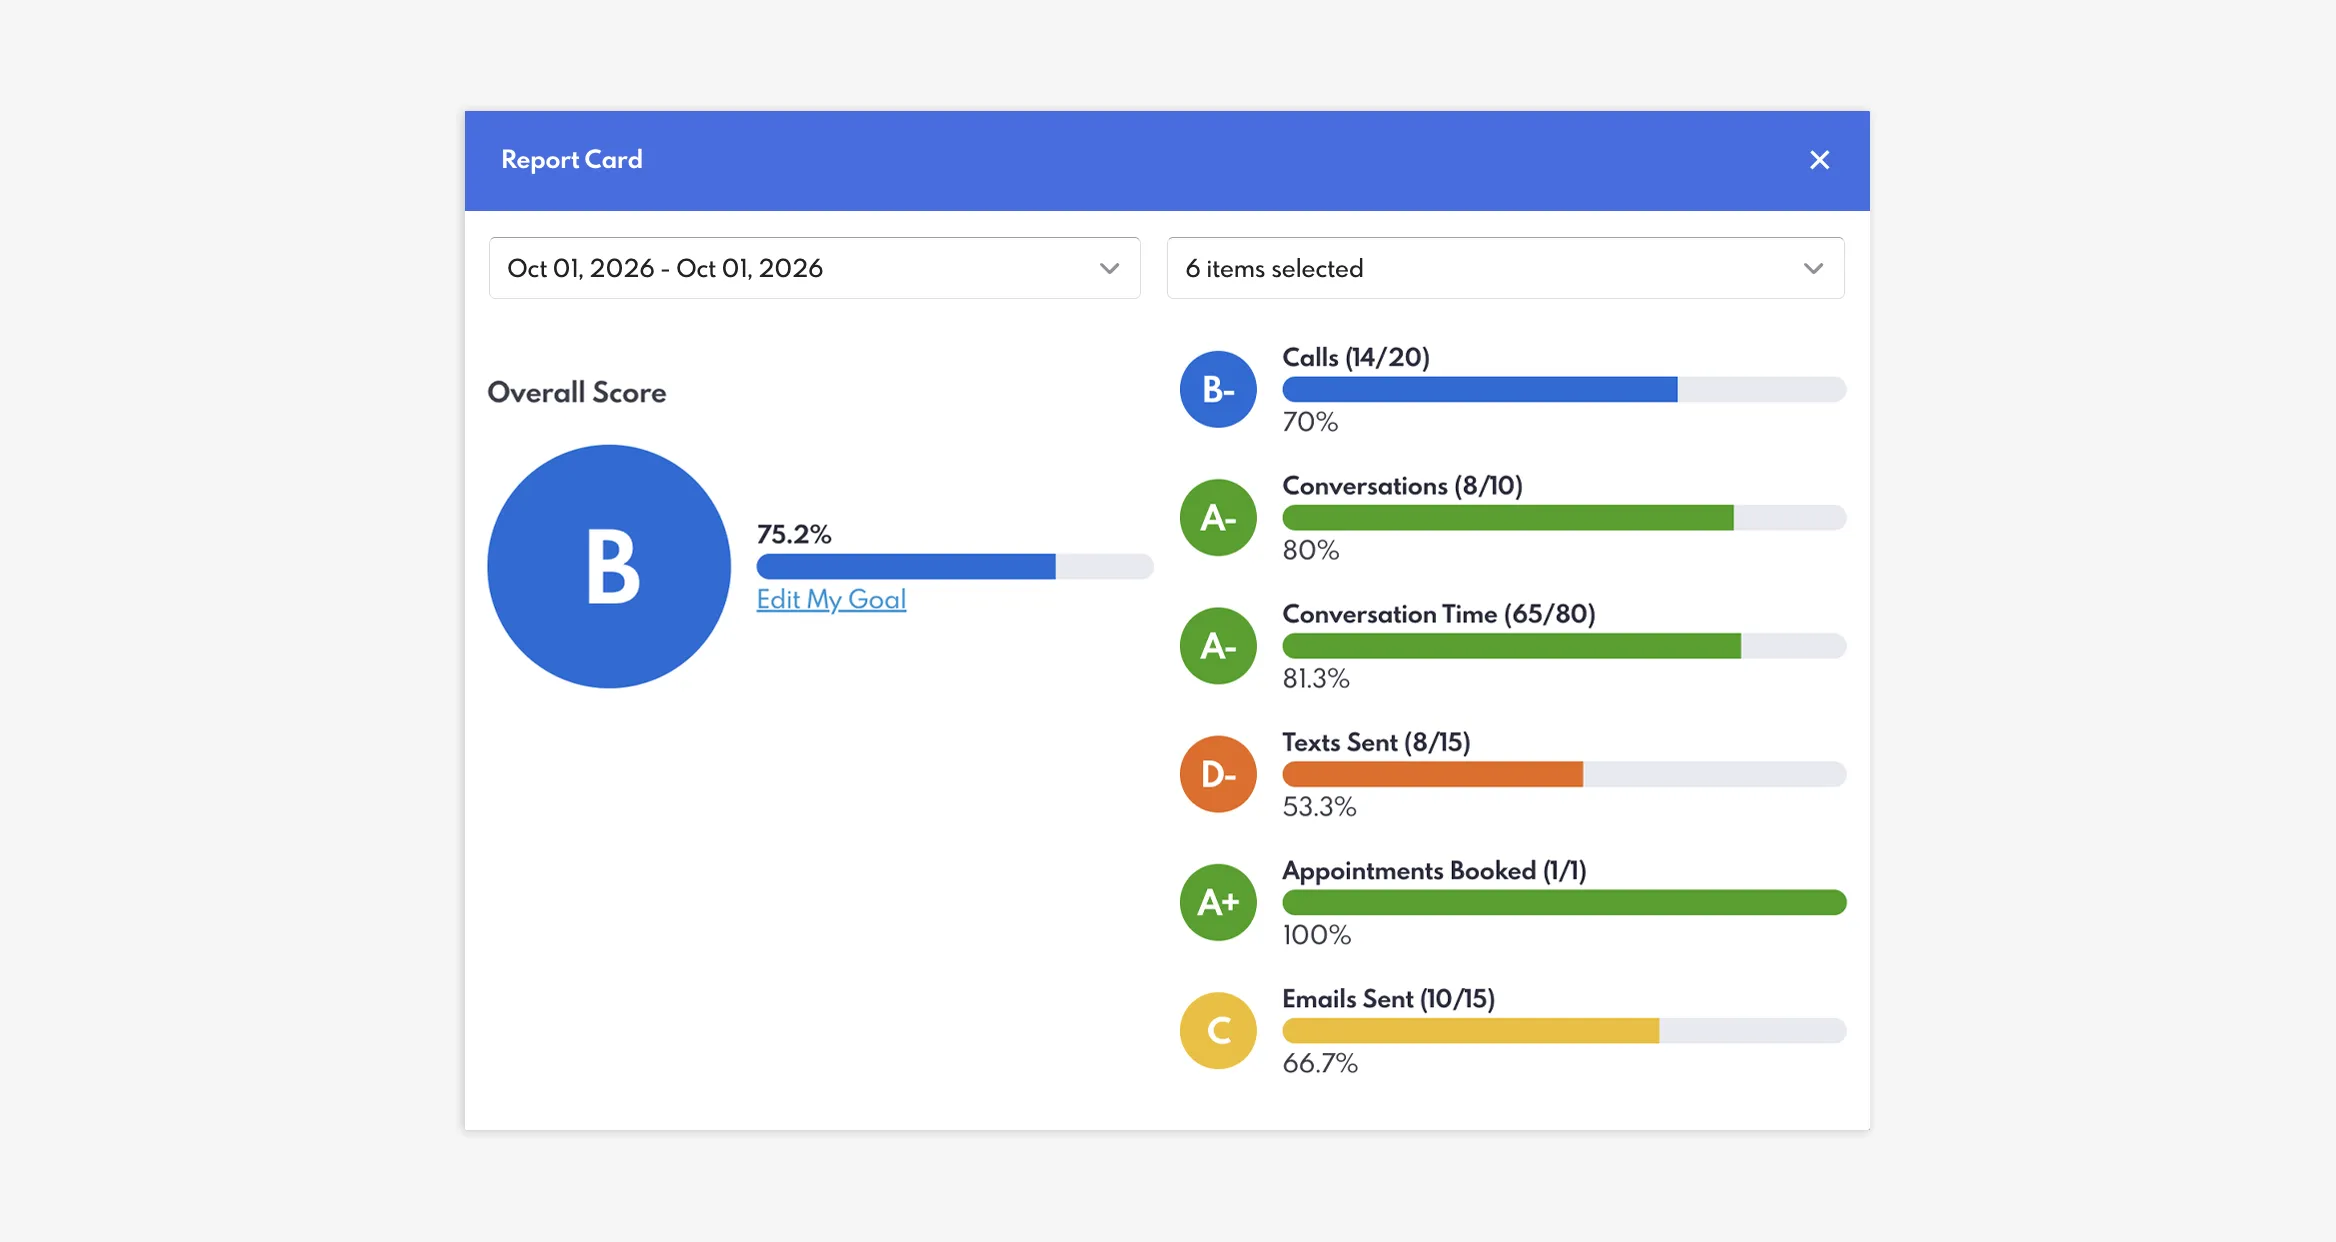Click the 'Conversation Time (65/80)' label
The height and width of the screenshot is (1242, 2336).
1439,614
